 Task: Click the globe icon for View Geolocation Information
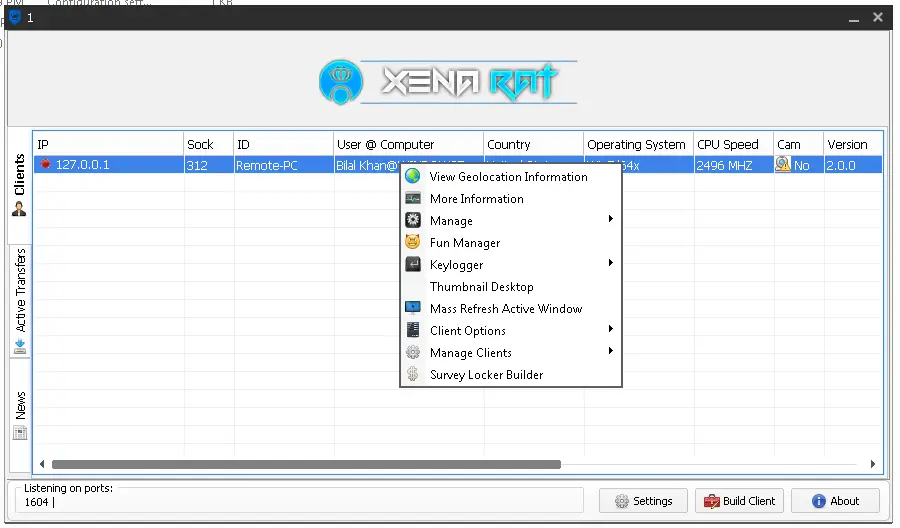(412, 176)
